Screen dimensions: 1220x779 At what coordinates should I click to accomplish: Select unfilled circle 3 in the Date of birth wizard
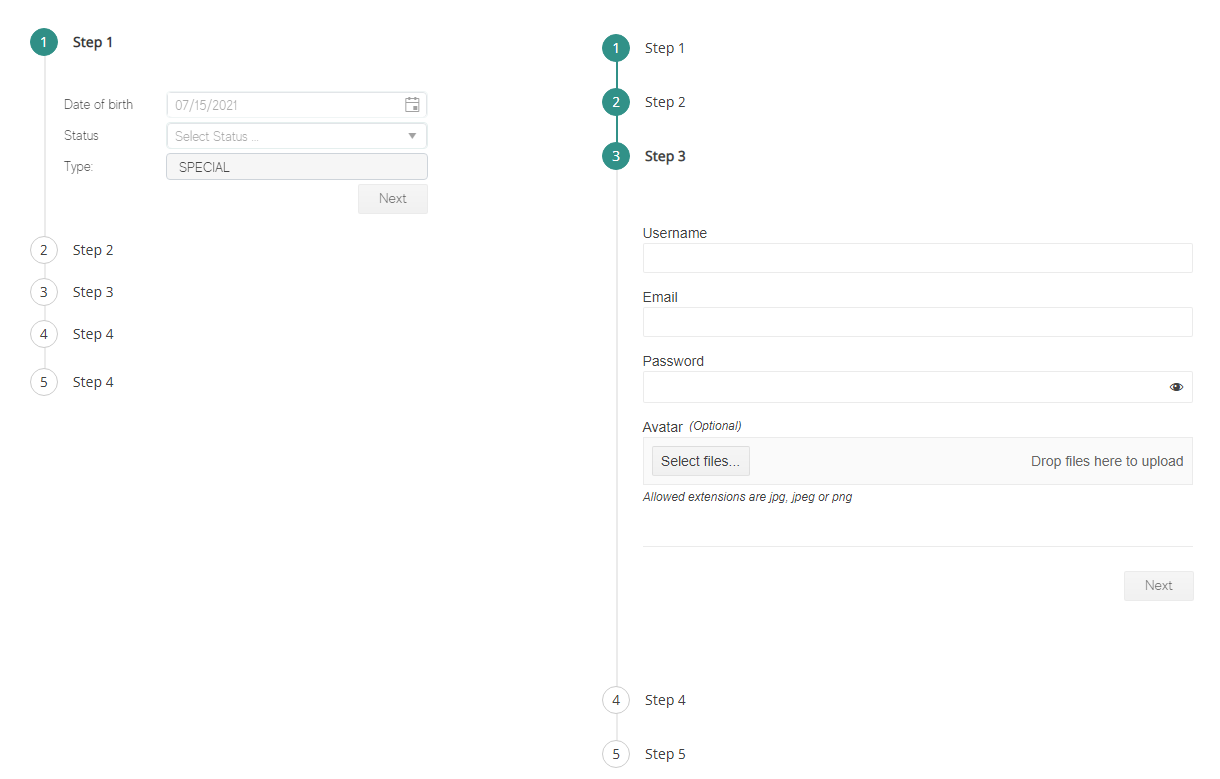(x=44, y=292)
